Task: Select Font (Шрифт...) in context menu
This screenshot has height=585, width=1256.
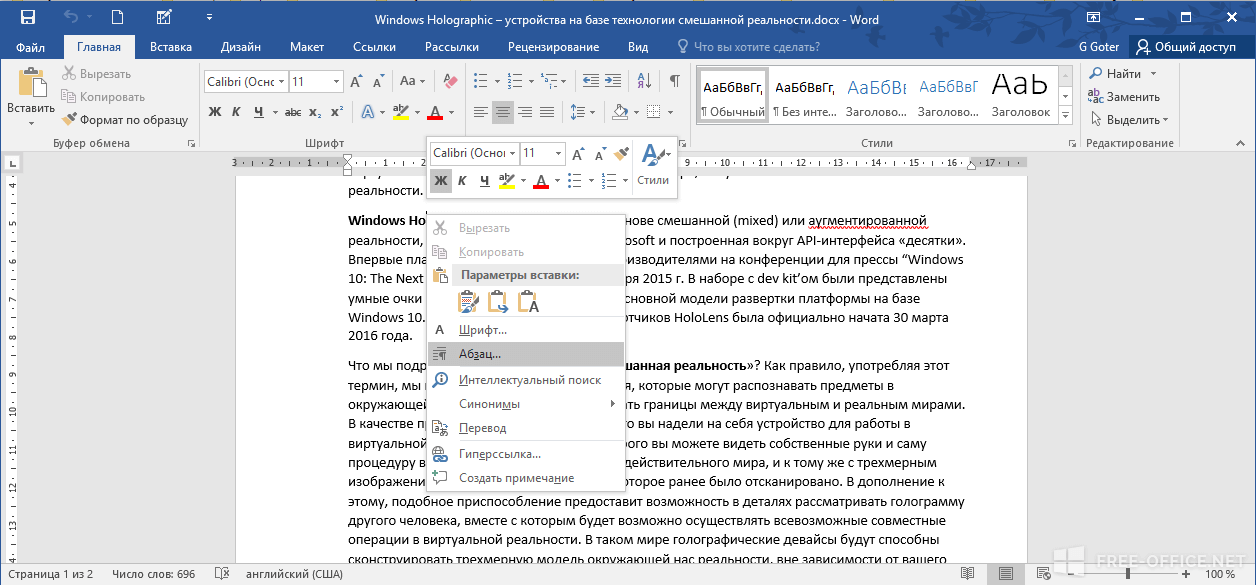Action: coord(526,329)
